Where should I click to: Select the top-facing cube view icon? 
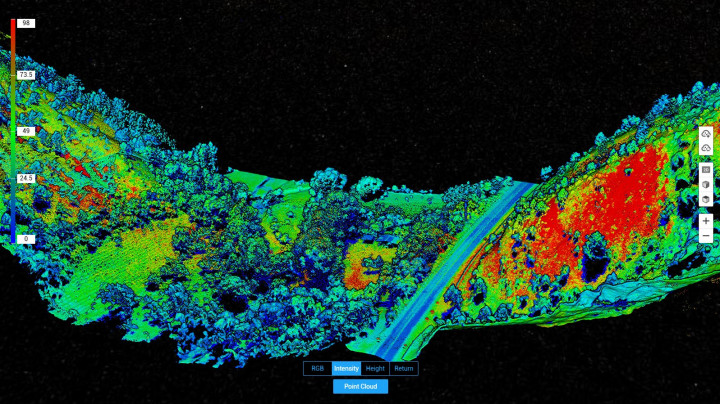tap(706, 199)
